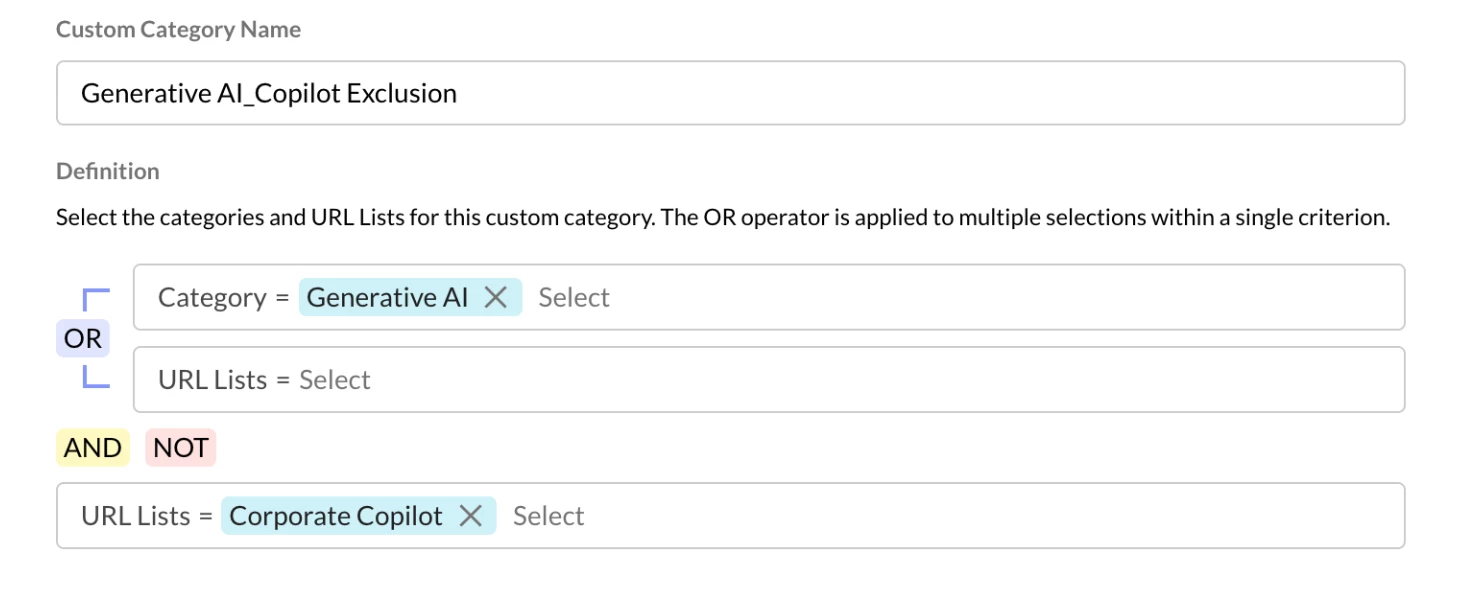The image size is (1482, 590).
Task: Open Select dropdown beside Corporate Copilot
Action: [x=548, y=516]
